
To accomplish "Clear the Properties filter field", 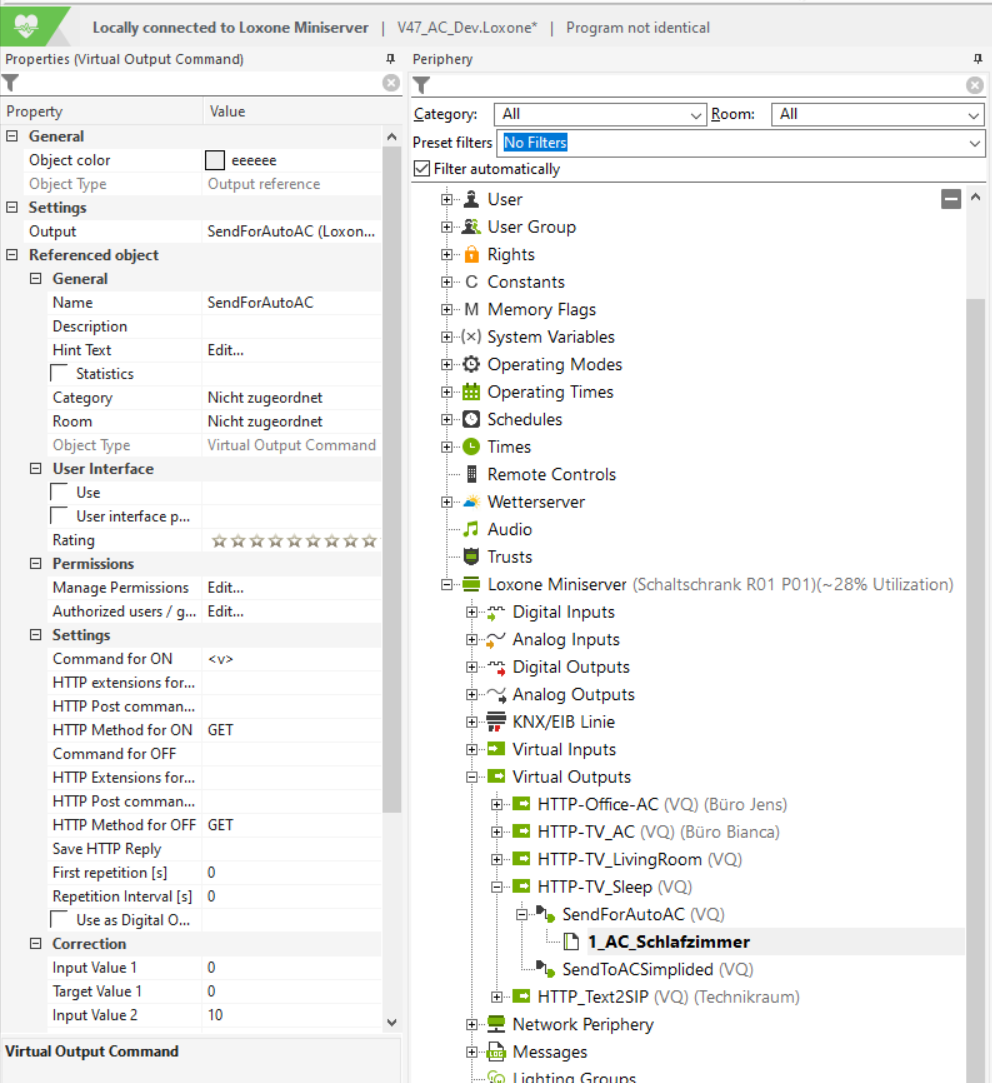I will pos(391,83).
